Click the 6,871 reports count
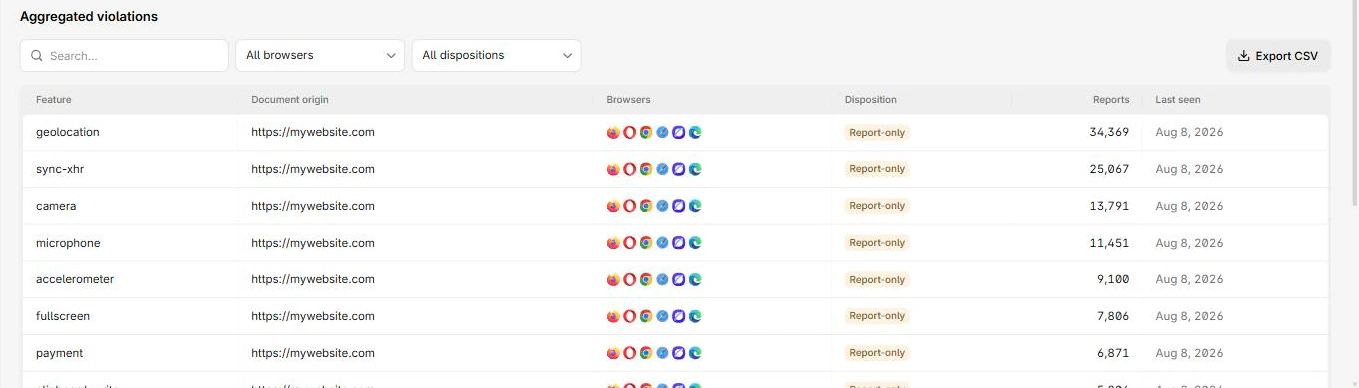 pyautogui.click(x=1113, y=353)
